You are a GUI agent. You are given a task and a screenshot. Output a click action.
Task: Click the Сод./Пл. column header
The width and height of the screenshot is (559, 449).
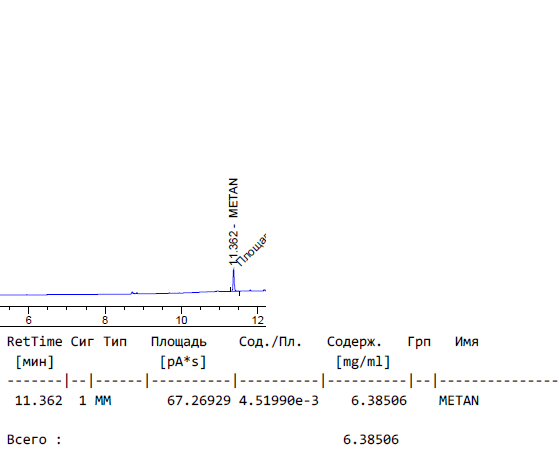[270, 342]
